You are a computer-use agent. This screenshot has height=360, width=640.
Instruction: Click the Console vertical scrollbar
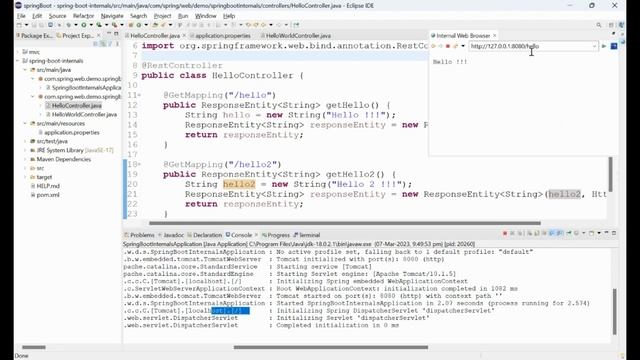614,311
